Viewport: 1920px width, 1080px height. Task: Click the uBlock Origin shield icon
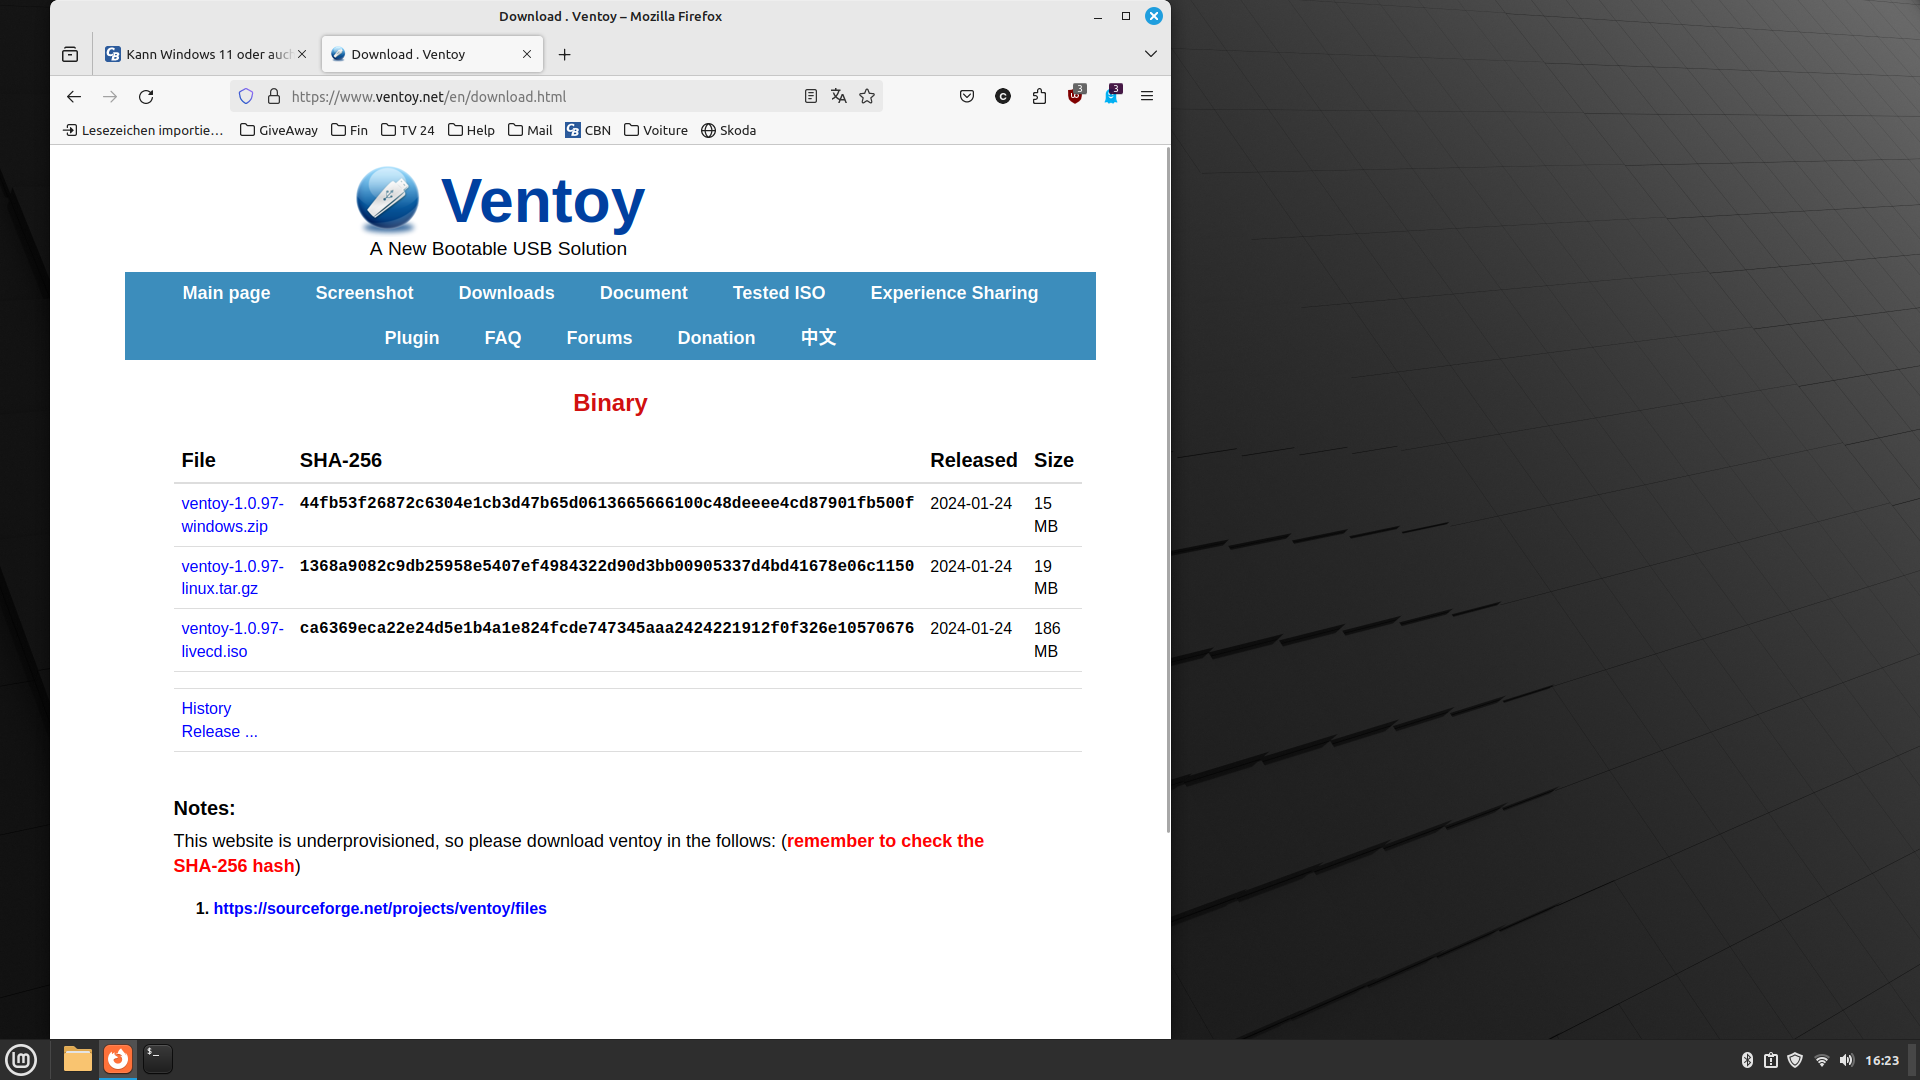(x=1075, y=97)
